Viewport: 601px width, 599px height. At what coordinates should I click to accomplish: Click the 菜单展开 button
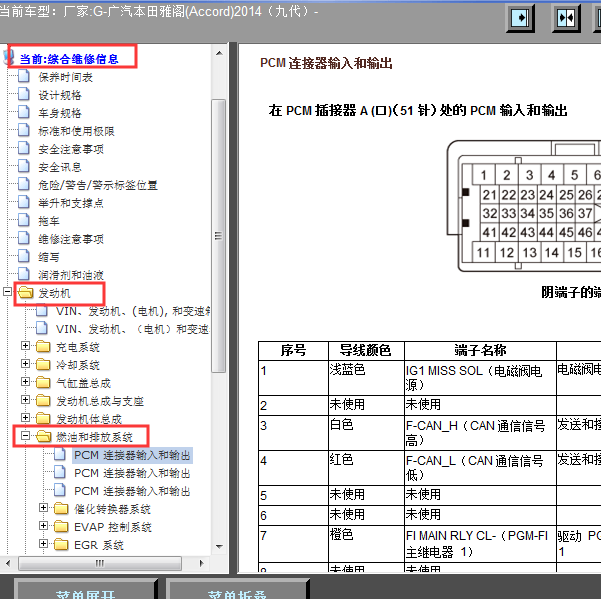(x=86, y=590)
